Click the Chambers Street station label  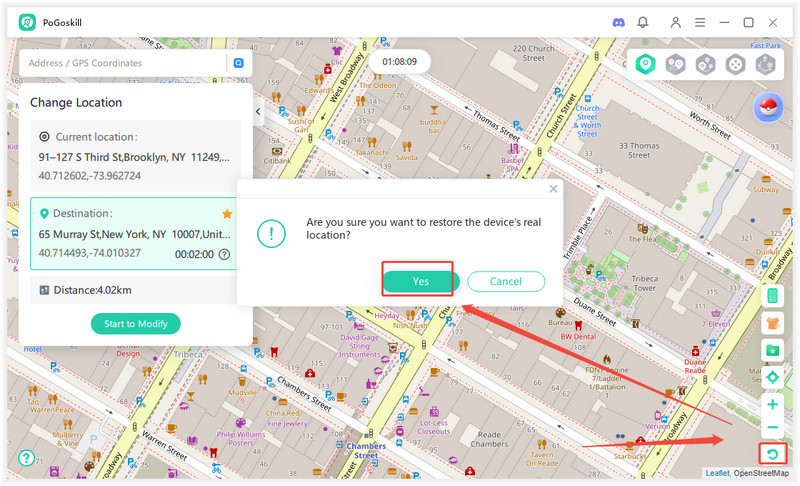coord(366,450)
